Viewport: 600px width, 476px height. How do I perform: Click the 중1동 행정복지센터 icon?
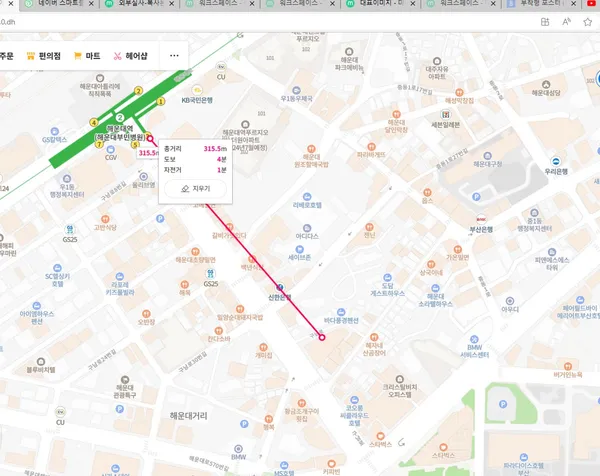(534, 213)
